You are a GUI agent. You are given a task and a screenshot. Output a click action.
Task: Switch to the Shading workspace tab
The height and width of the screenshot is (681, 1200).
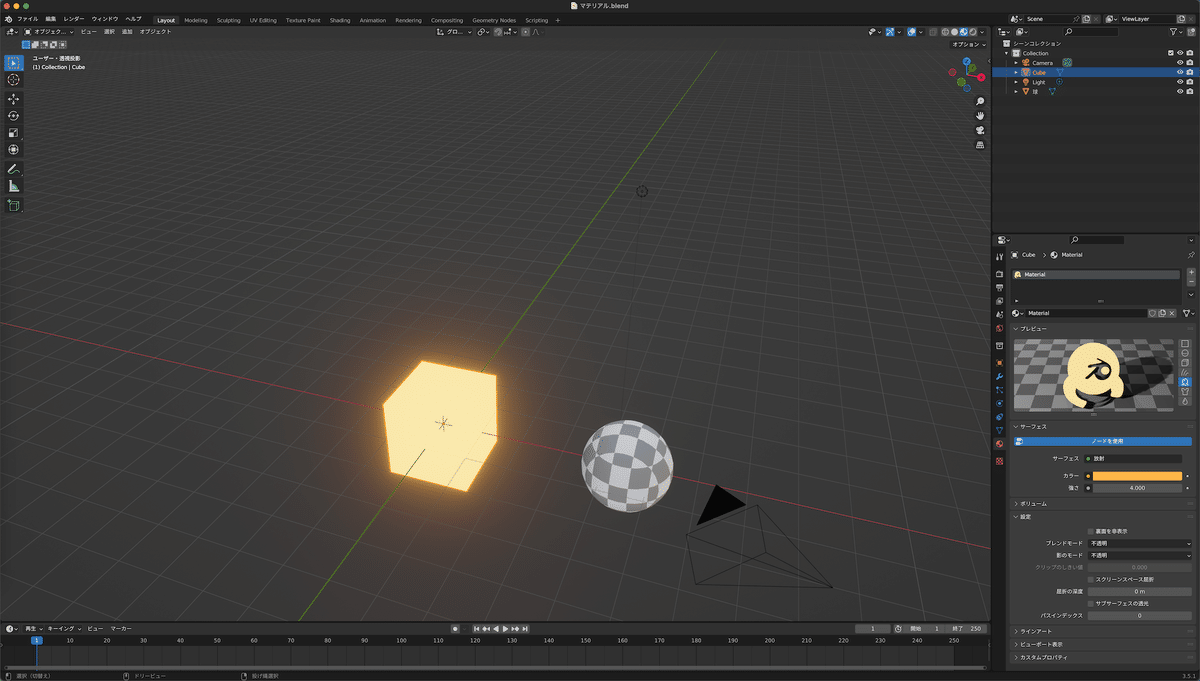340,20
